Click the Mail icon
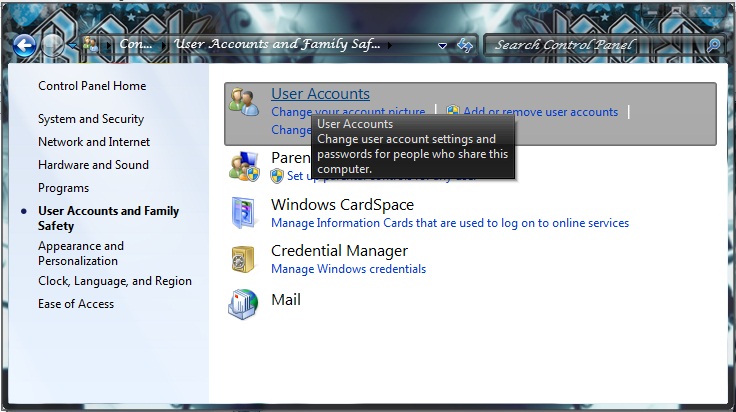 pyautogui.click(x=243, y=305)
